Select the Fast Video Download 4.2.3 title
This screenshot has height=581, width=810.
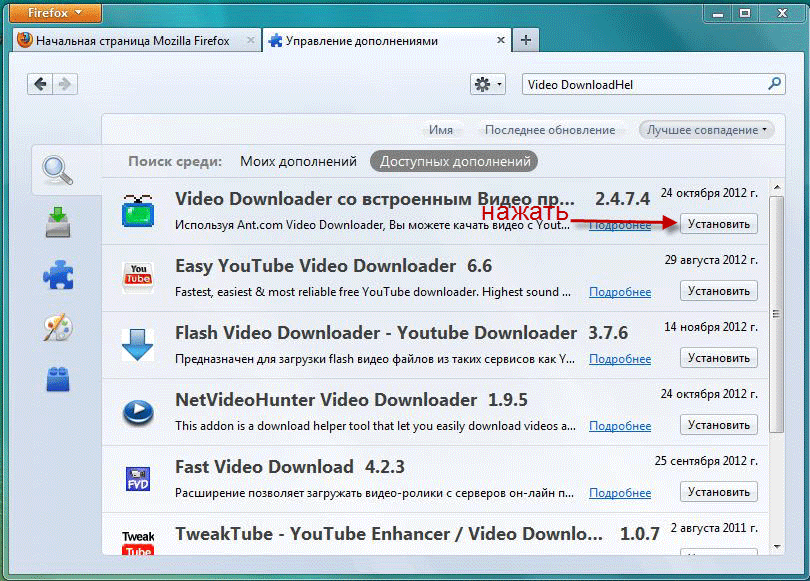tap(290, 467)
